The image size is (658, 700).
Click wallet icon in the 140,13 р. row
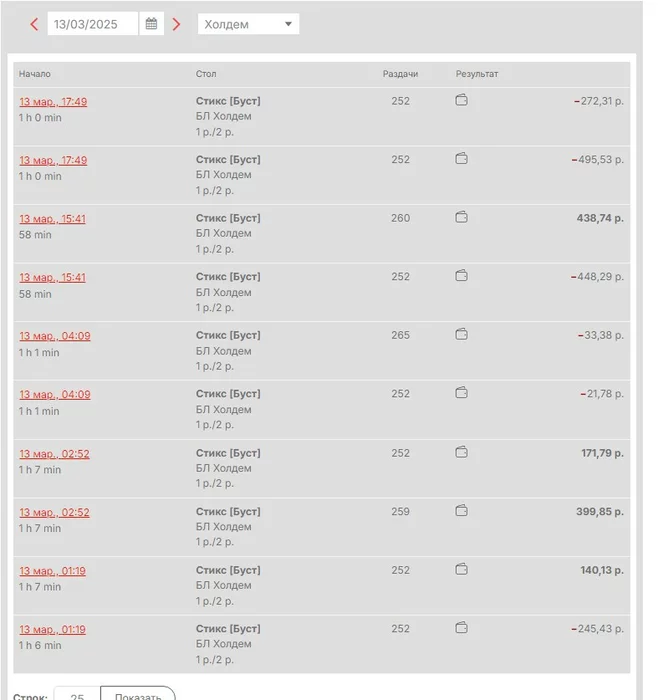click(x=462, y=569)
